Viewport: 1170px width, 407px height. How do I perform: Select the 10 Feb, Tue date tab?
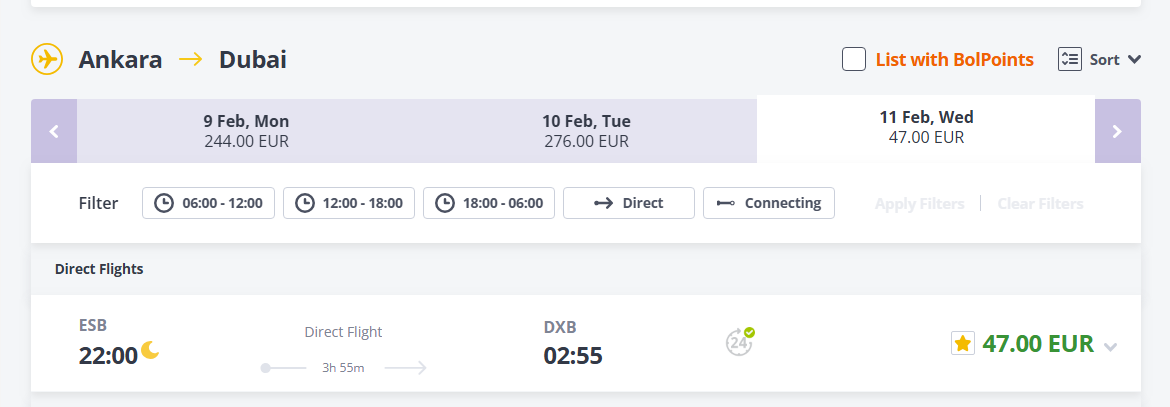click(586, 131)
